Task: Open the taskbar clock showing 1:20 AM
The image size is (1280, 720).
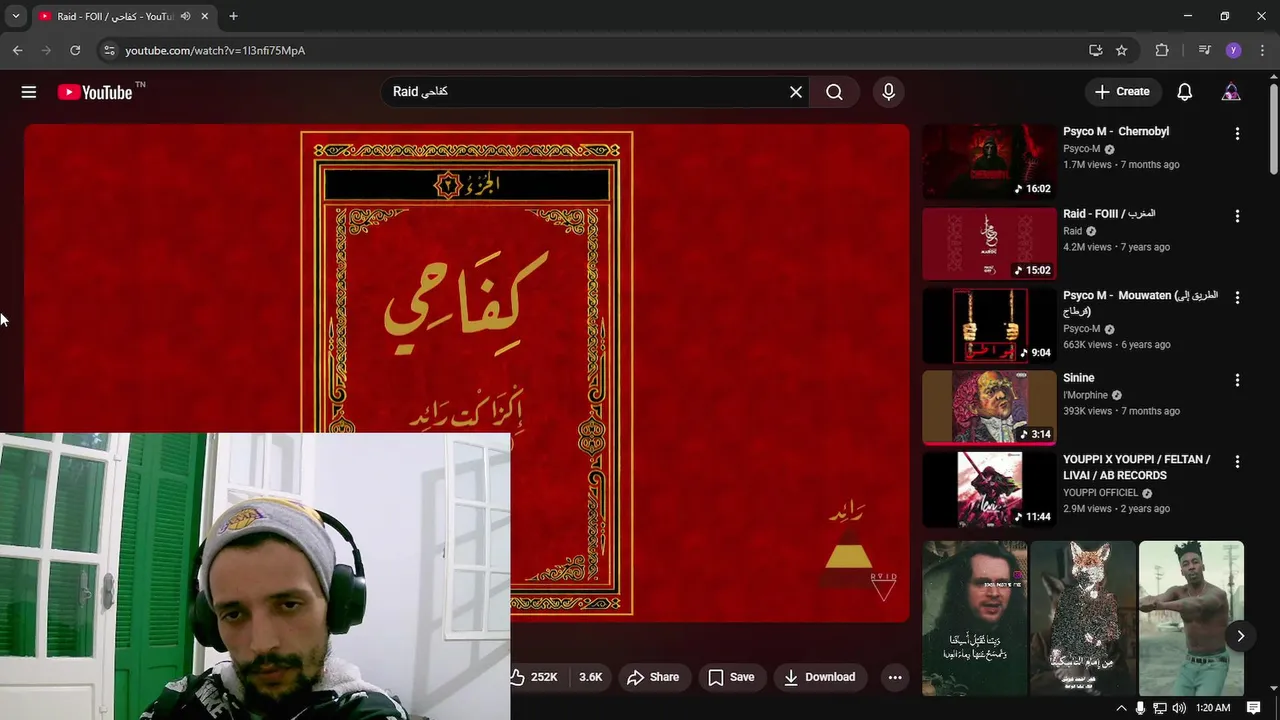Action: pyautogui.click(x=1213, y=708)
